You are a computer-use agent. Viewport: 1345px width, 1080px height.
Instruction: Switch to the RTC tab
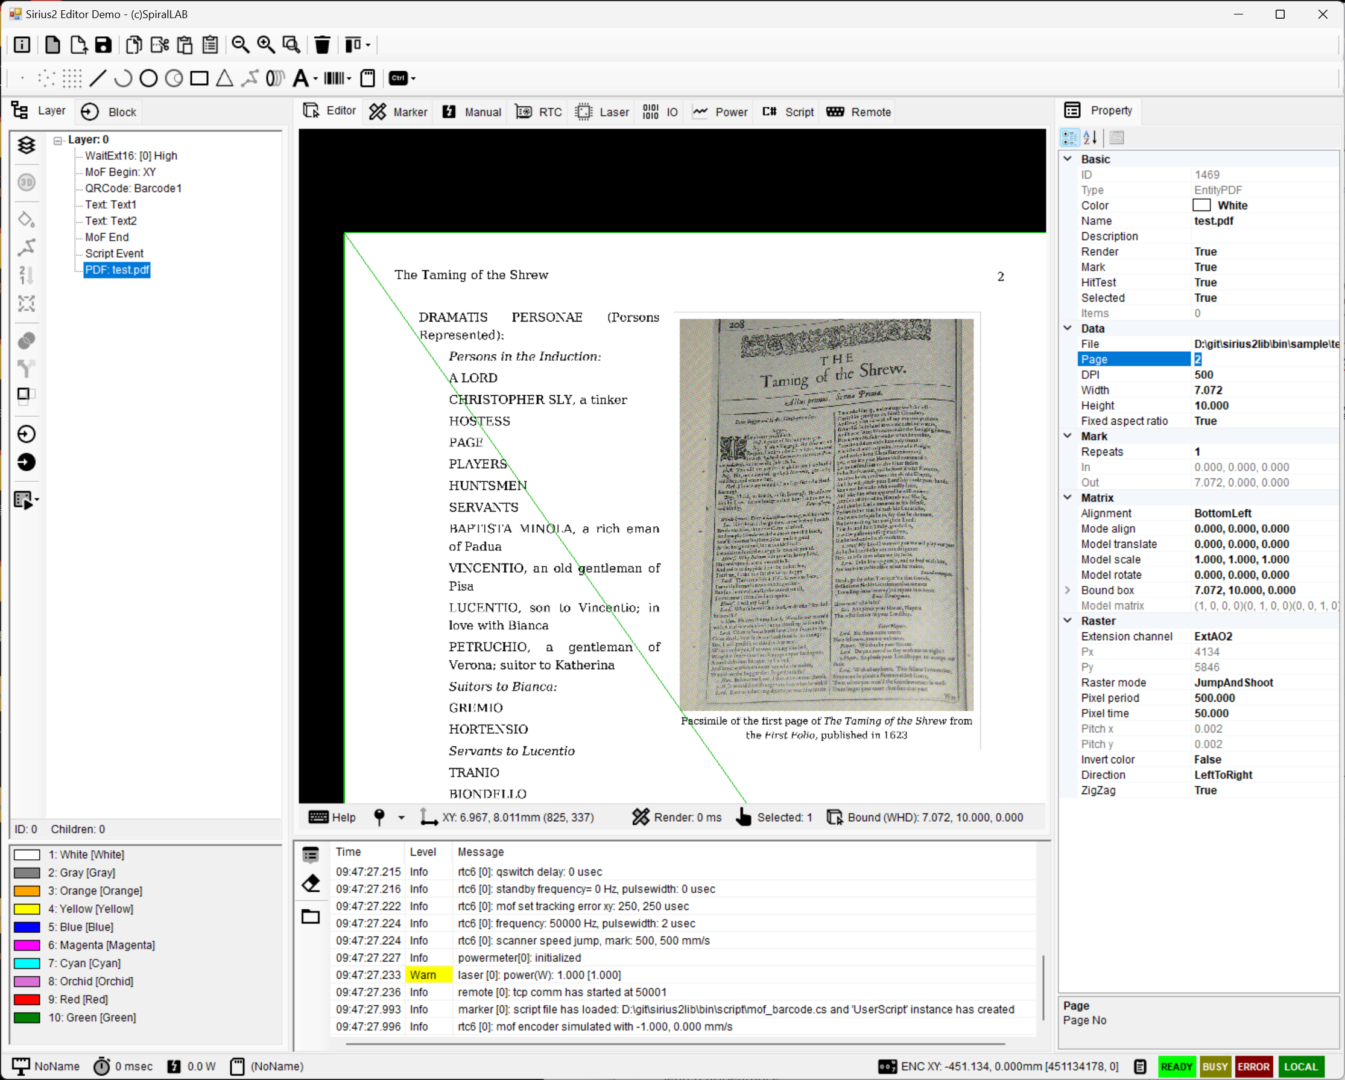tap(538, 112)
